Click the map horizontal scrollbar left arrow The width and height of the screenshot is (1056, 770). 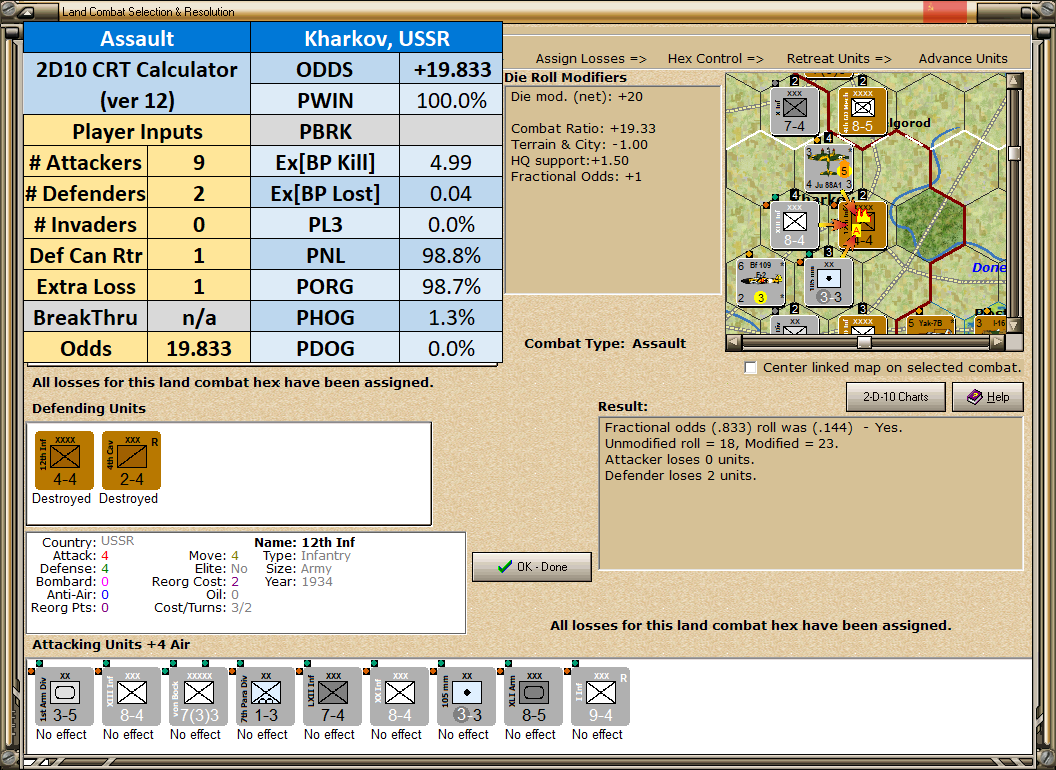click(x=734, y=342)
